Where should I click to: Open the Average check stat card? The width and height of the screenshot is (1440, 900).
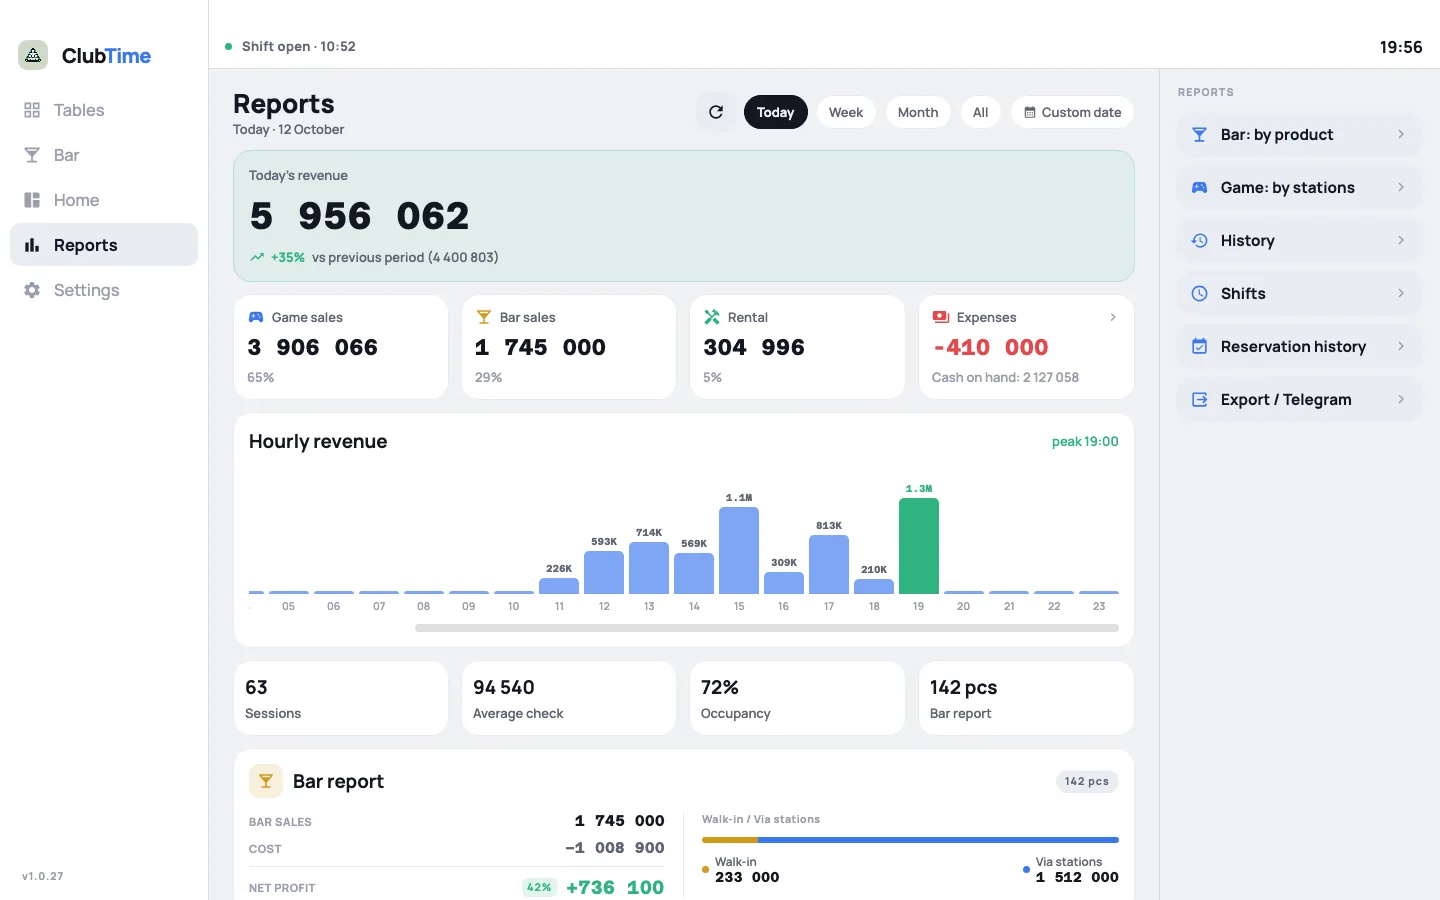pyautogui.click(x=569, y=698)
